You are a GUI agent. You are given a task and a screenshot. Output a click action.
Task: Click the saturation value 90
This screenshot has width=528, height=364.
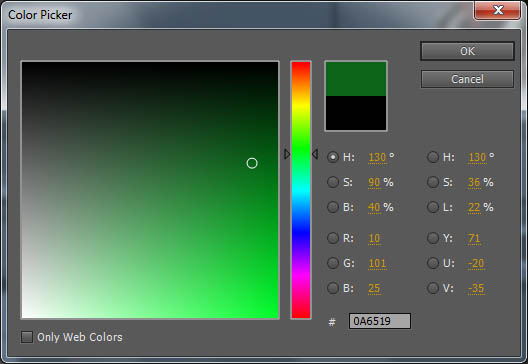(x=374, y=183)
